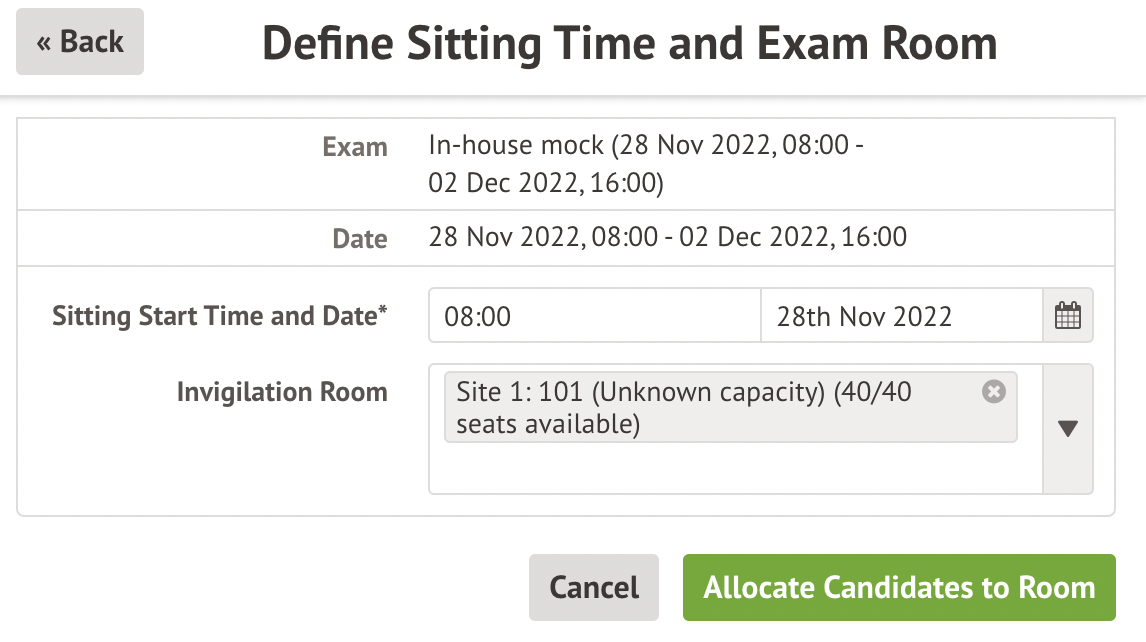Image resolution: width=1146 pixels, height=642 pixels.
Task: Click the 02 Dec 2022, 16:00) exam end text
Action: click(x=545, y=184)
